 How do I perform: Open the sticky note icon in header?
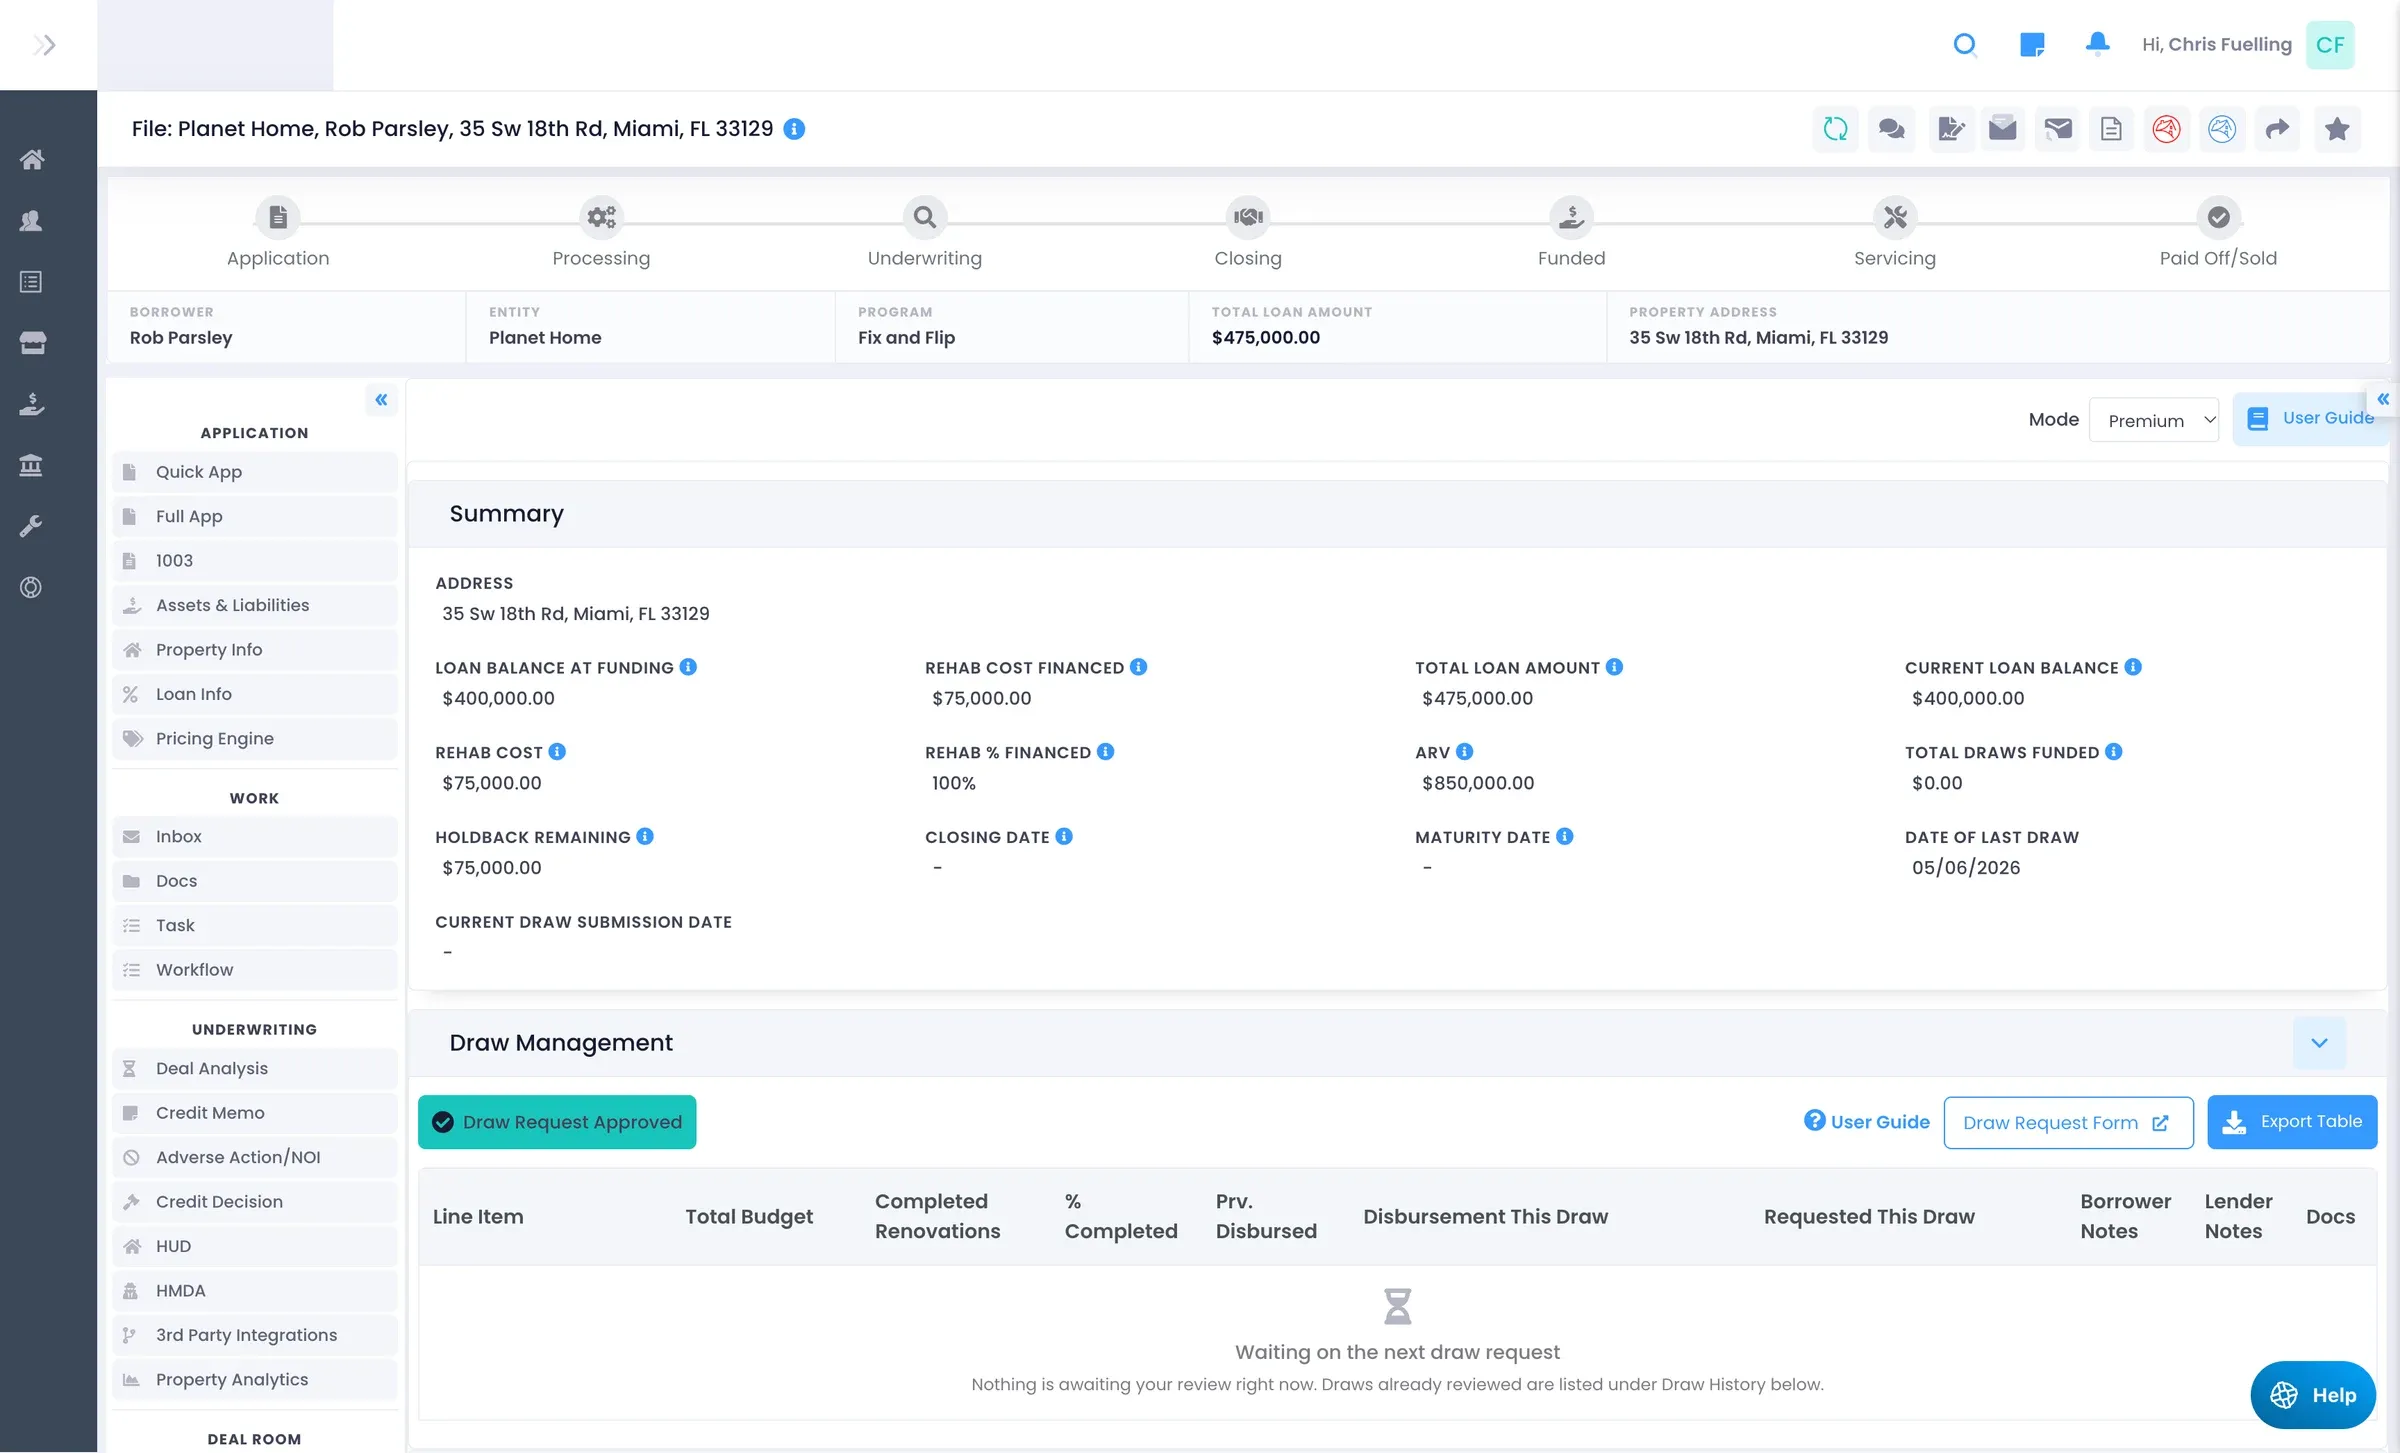(2031, 44)
